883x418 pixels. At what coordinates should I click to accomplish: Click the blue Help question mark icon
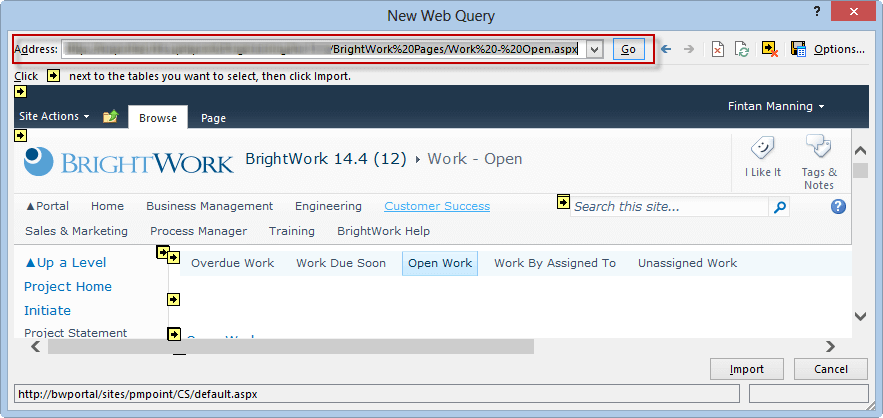click(x=839, y=207)
